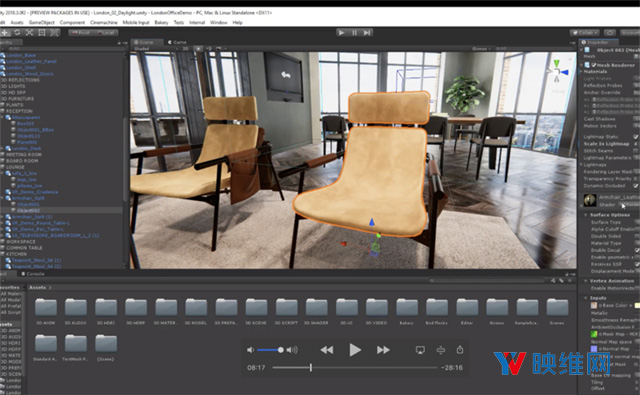Click the Unity Pause button

pyautogui.click(x=354, y=33)
